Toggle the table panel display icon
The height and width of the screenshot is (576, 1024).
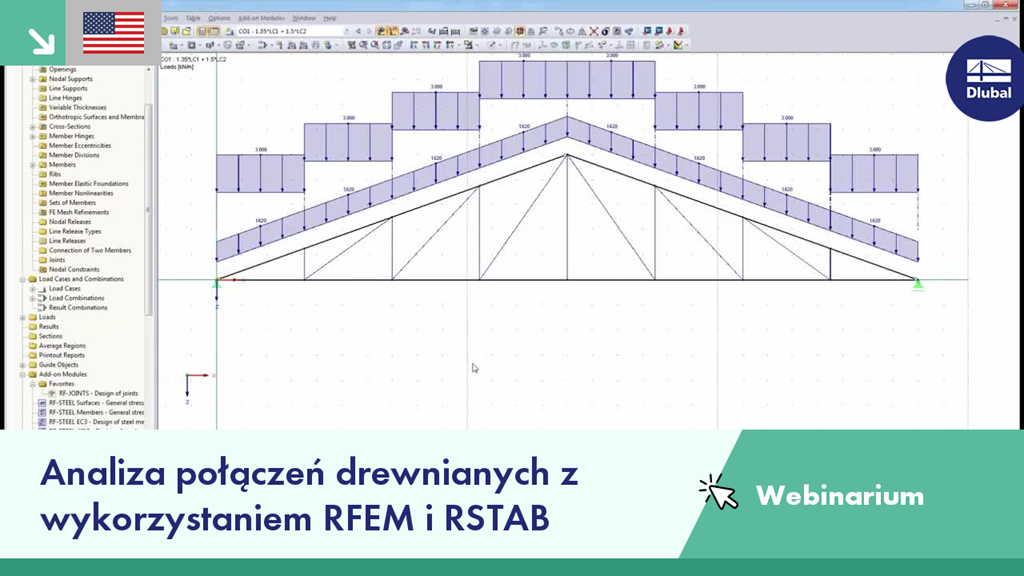tap(214, 31)
